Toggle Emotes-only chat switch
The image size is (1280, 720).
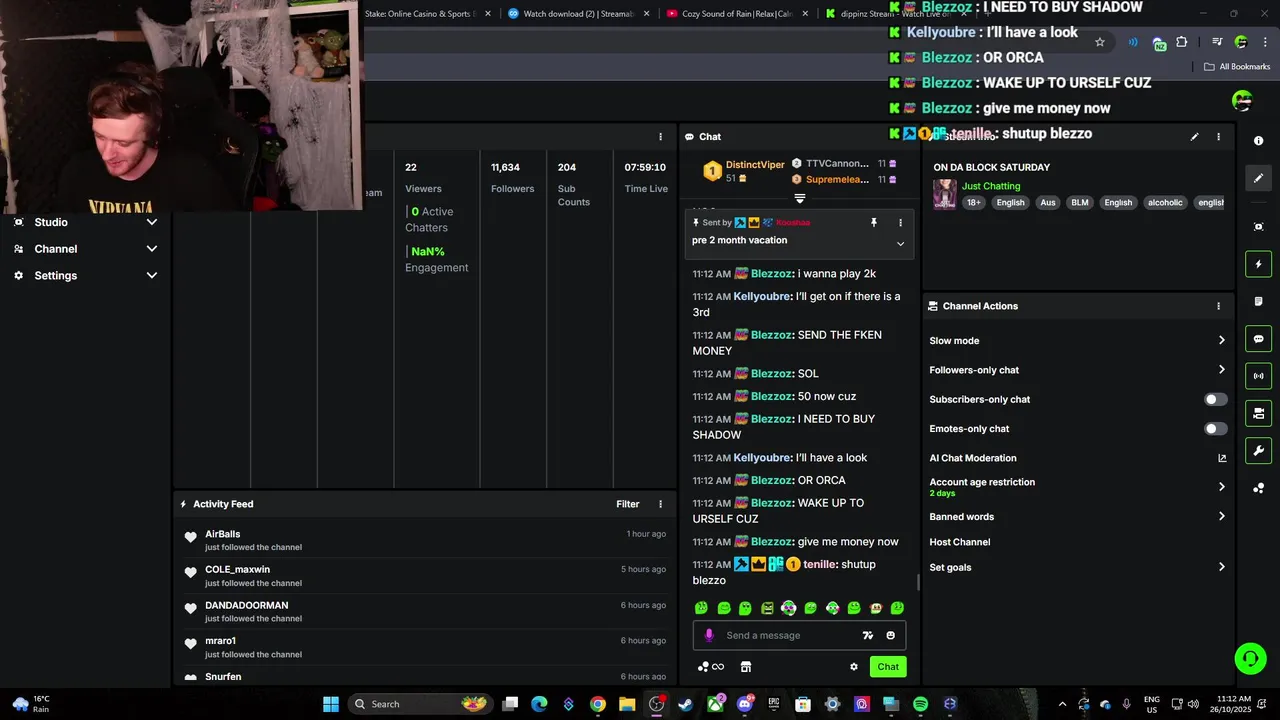coord(1215,428)
